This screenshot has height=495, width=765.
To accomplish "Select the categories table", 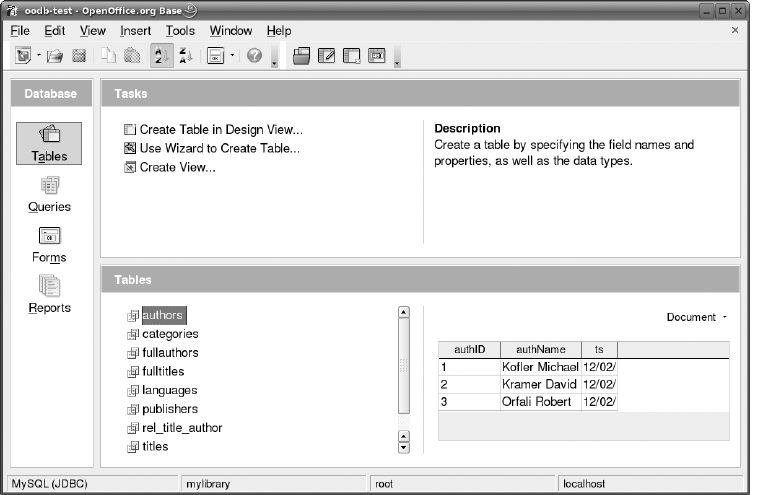I will pos(170,334).
